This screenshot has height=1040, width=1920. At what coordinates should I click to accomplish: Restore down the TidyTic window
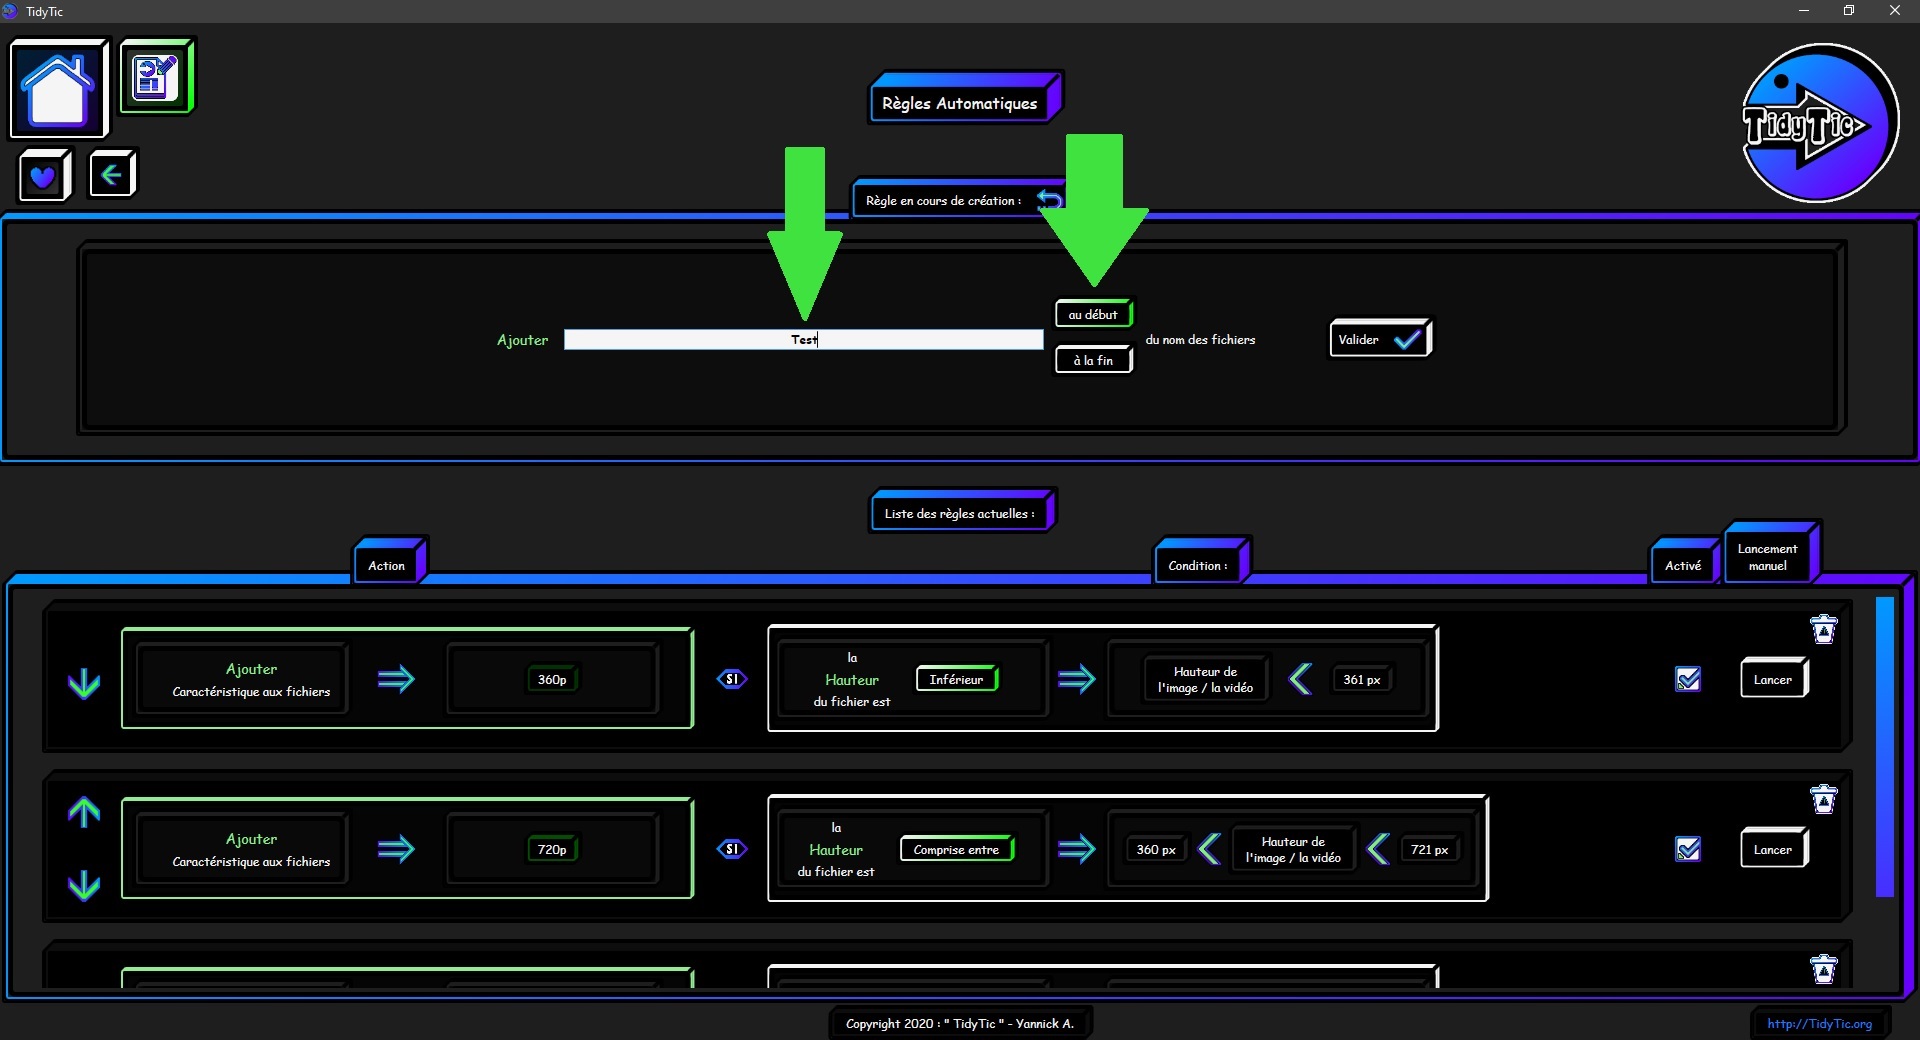[x=1849, y=11]
